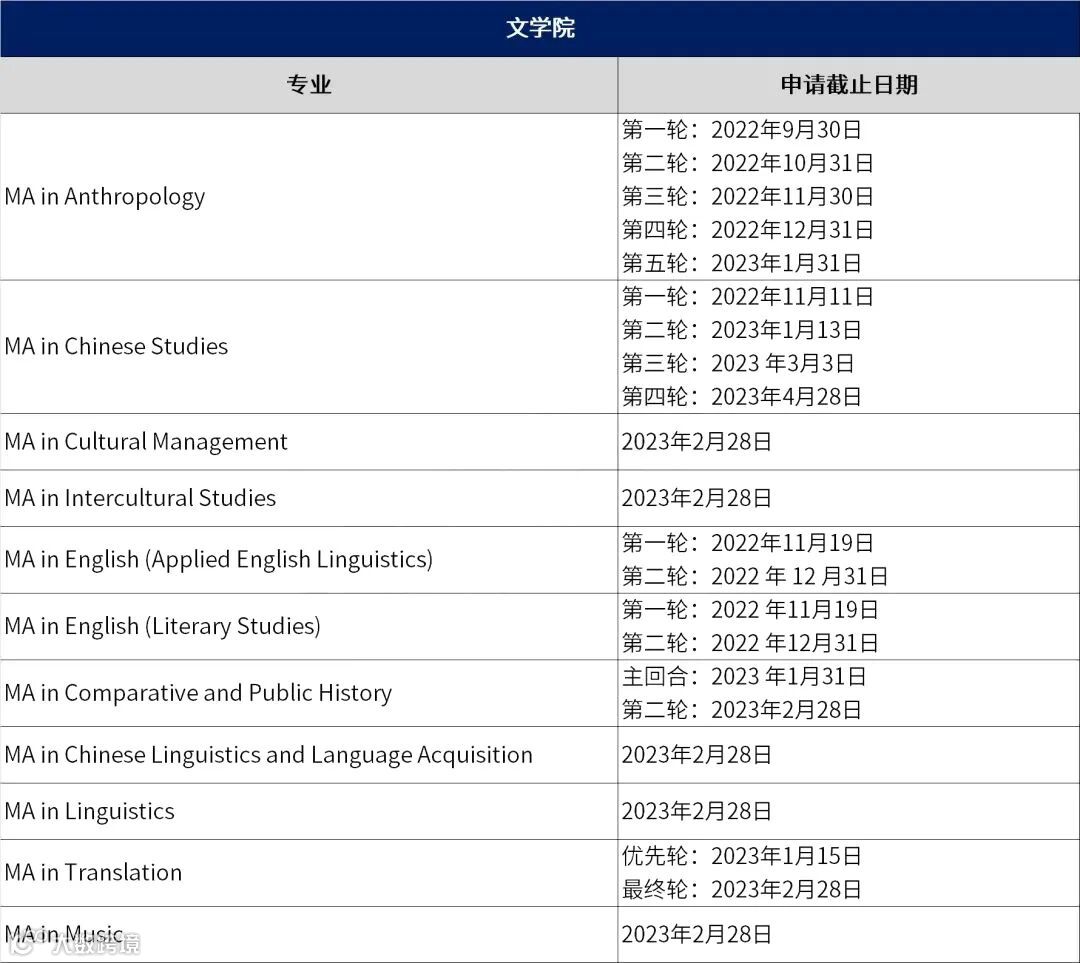Click Literary Studies 第二轮 12月31日 date
This screenshot has height=963, width=1080.
click(750, 643)
